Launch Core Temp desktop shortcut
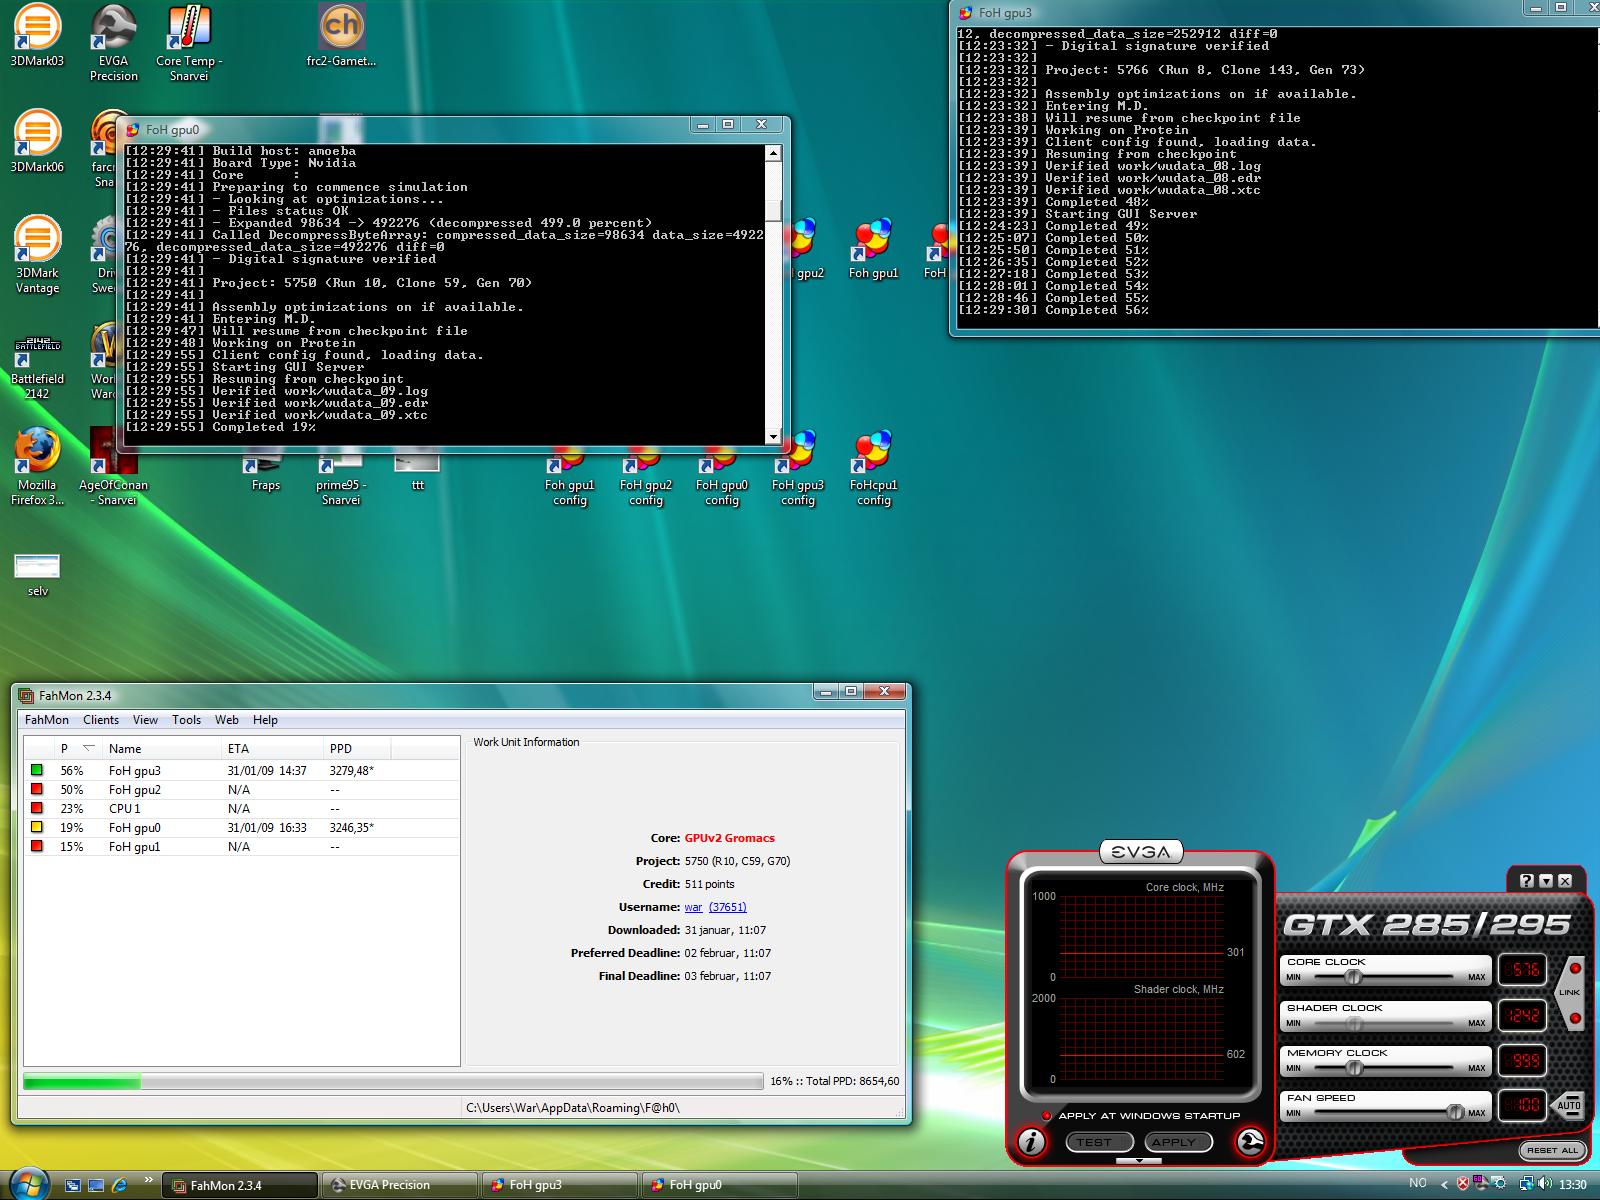1600x1200 pixels. coord(189,42)
